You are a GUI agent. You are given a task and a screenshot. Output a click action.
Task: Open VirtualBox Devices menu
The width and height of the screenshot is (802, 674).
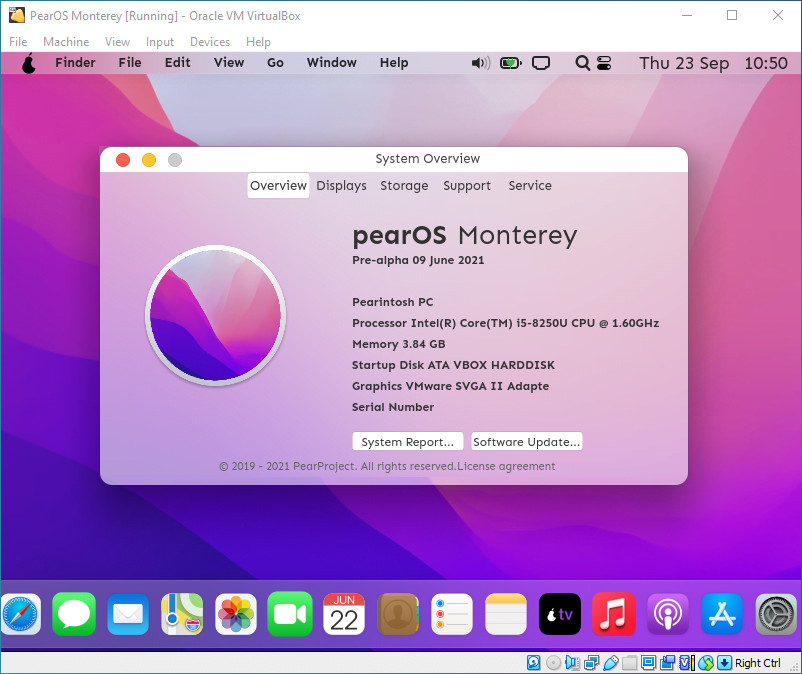210,42
